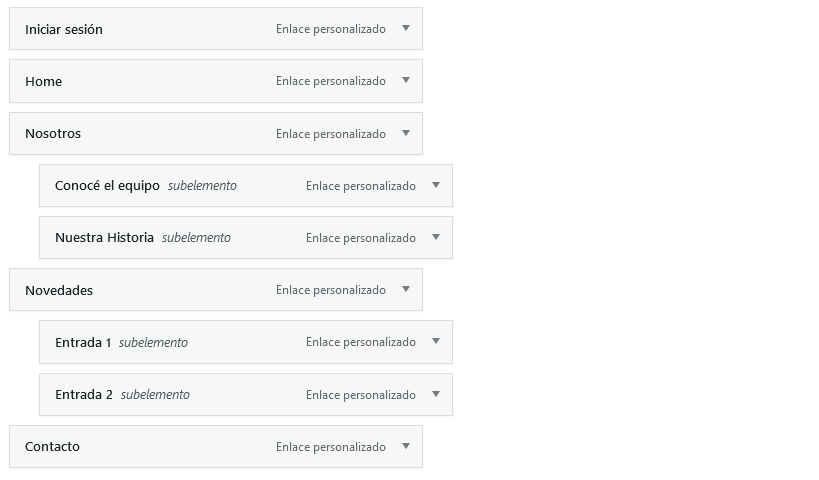Click the Home menu item title
819x480 pixels.
click(x=43, y=81)
